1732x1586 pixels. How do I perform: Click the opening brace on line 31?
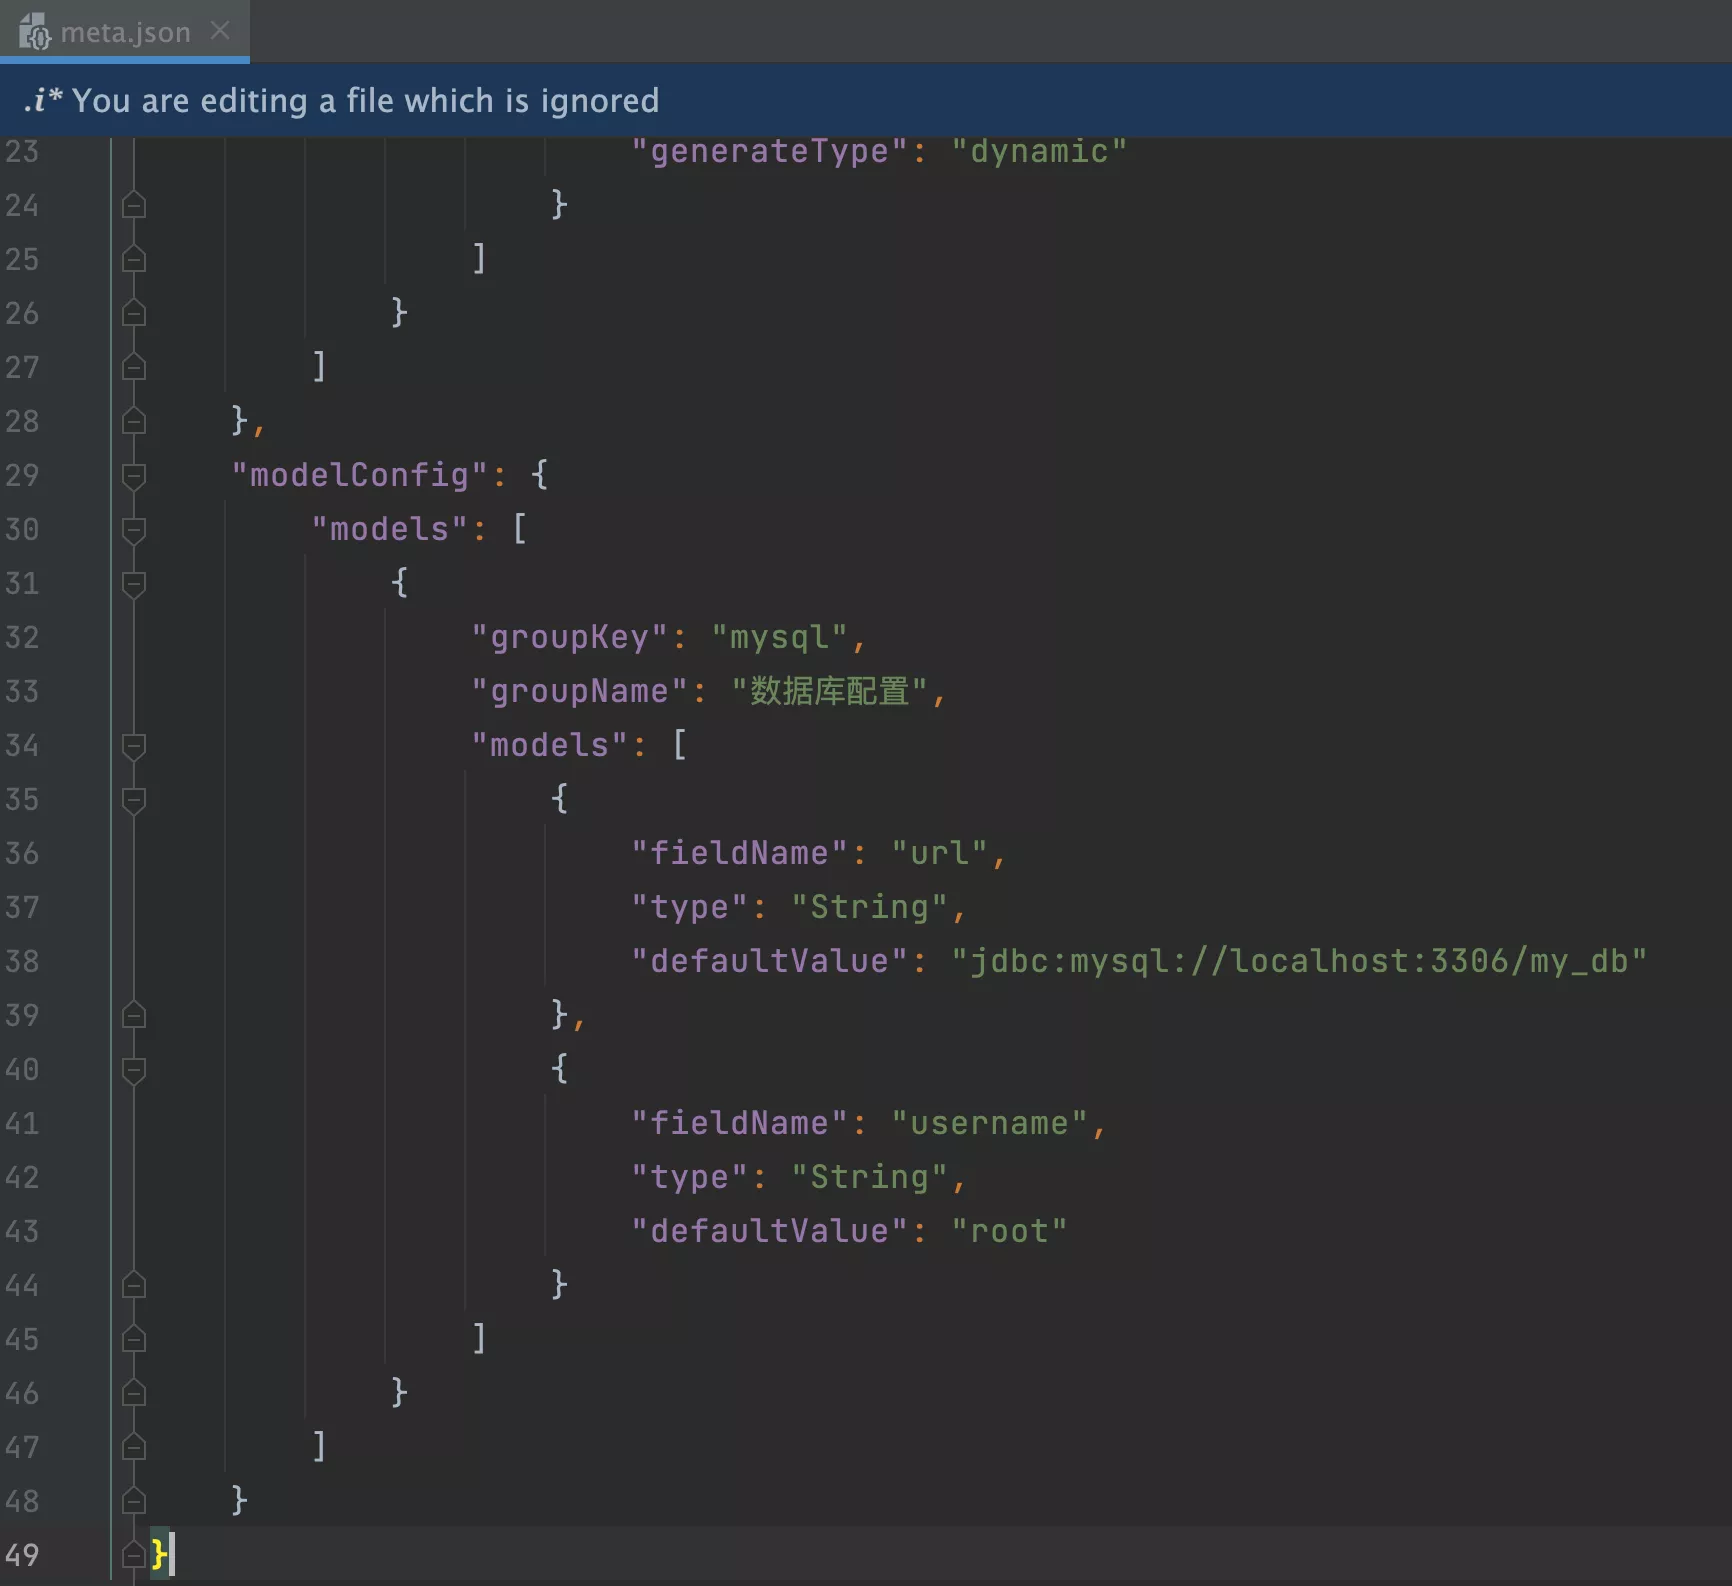click(399, 582)
